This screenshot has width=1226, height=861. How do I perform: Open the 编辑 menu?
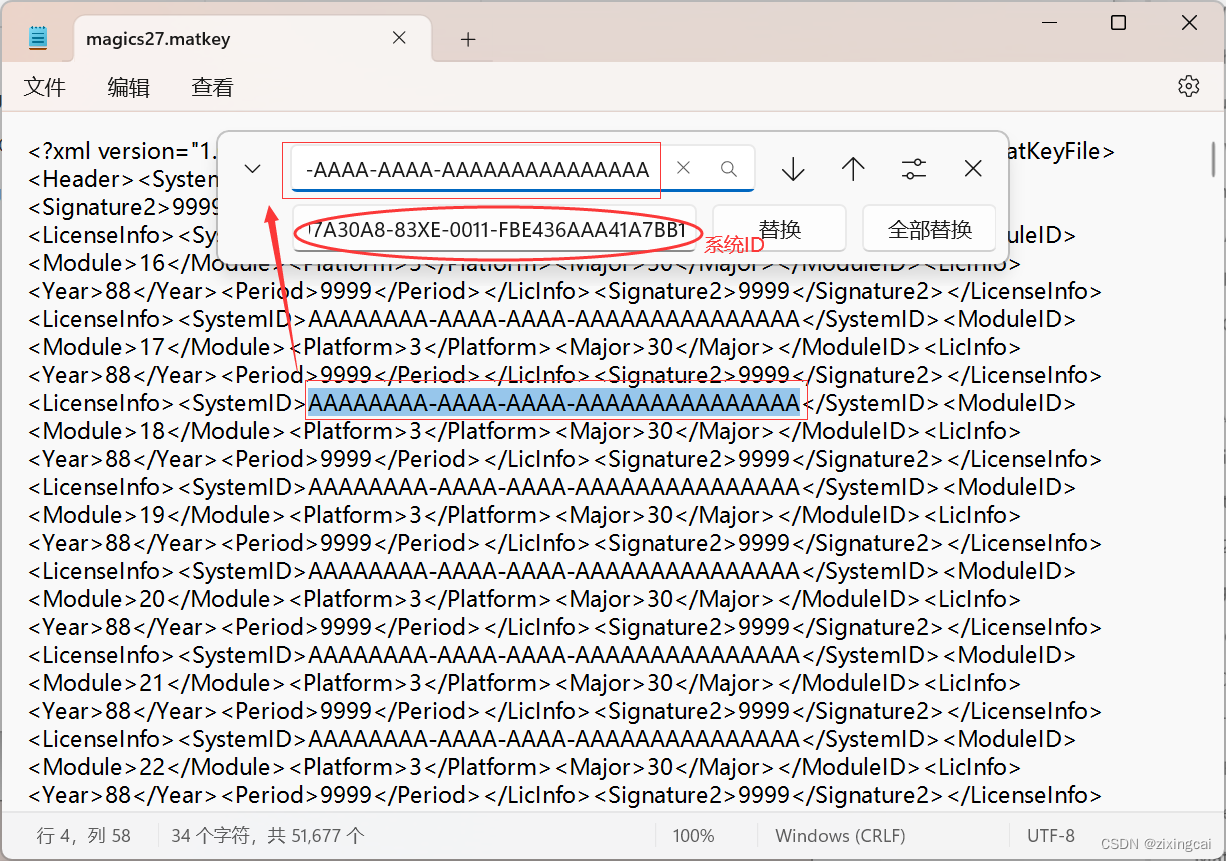pyautogui.click(x=128, y=87)
